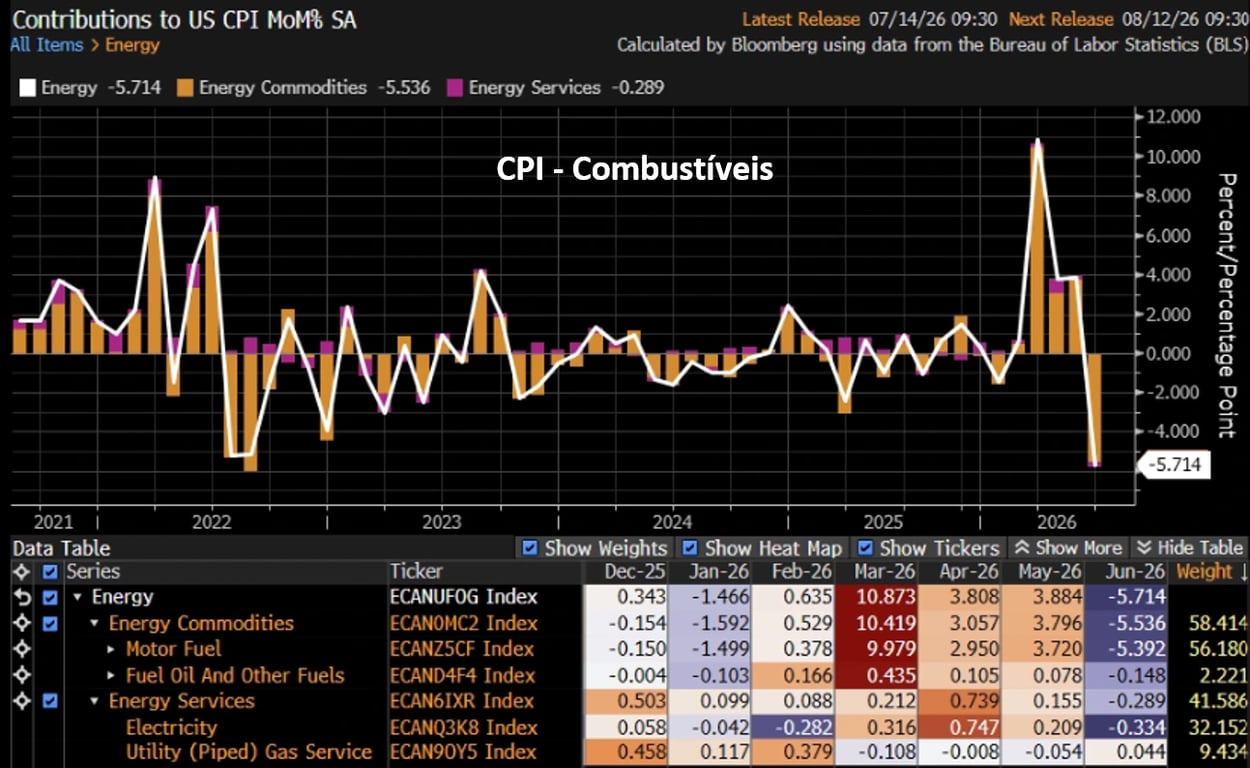Click the 9.979 Motor Fuel cell
The image size is (1250, 768).
point(877,649)
